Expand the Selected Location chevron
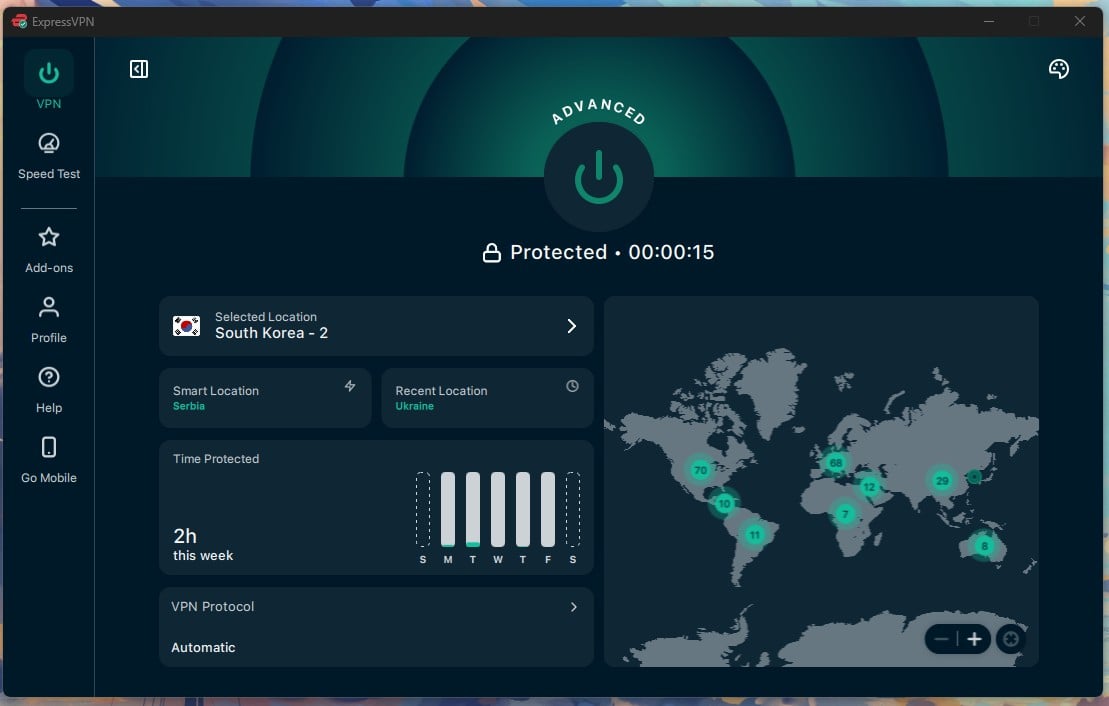1109x706 pixels. pos(571,326)
